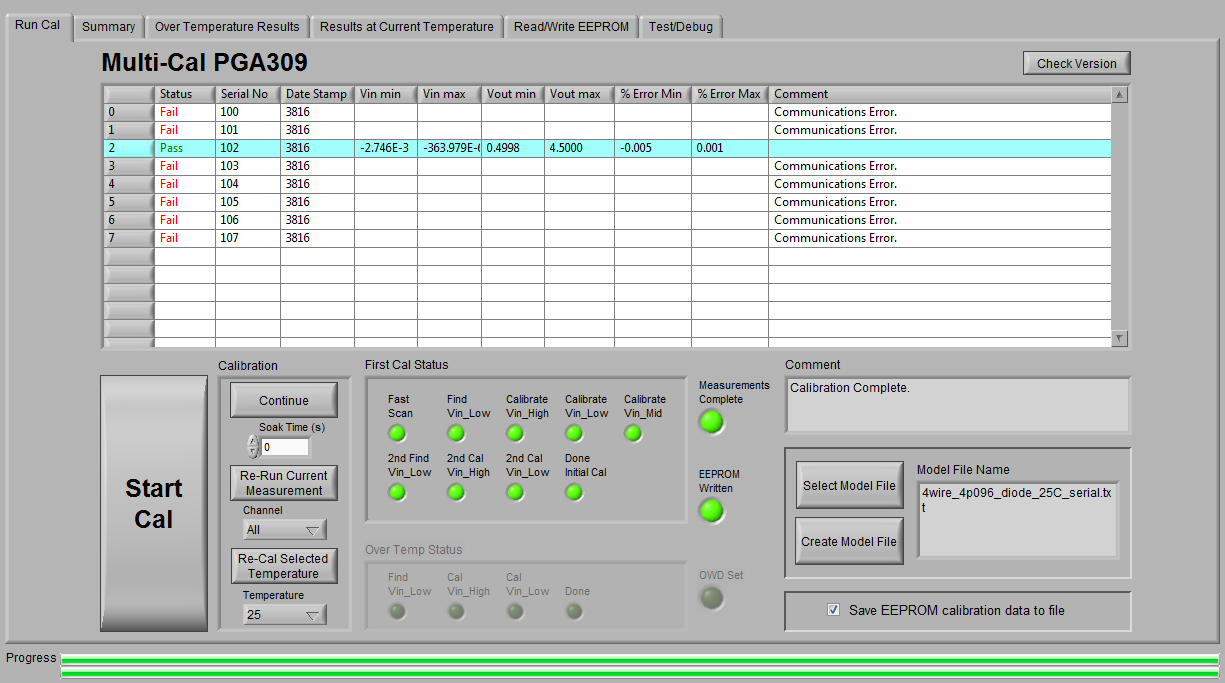
Task: Click the OWD Set LED
Action: (x=711, y=598)
